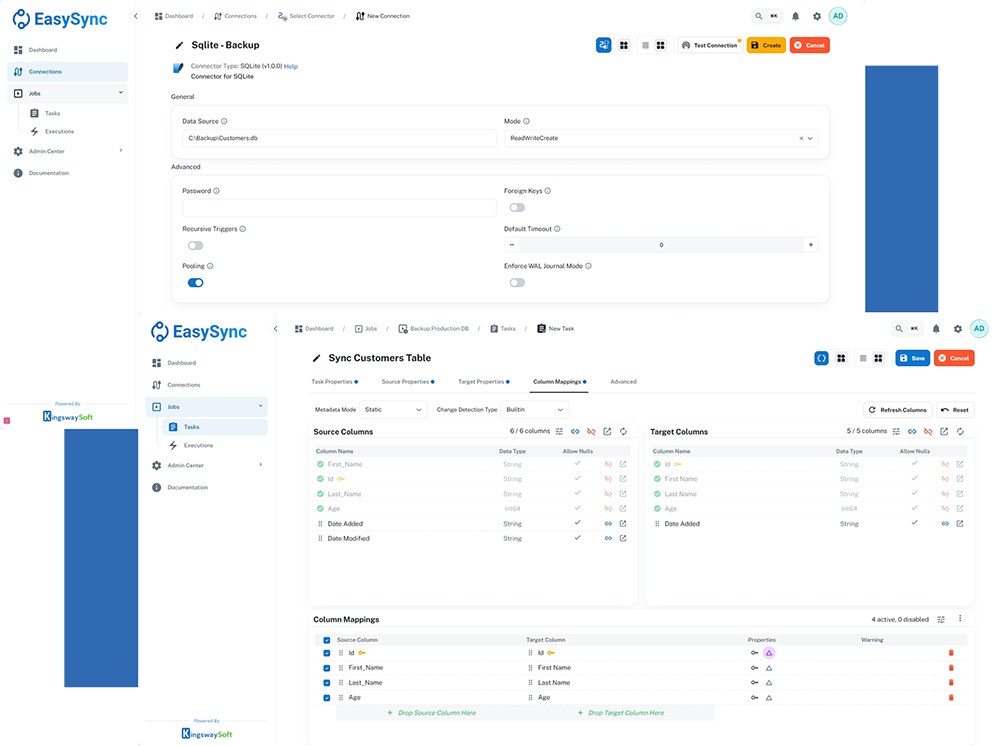Screen dimensions: 1000x746
Task: Collapse the Jobs menu in the top window sidebar
Action: [121, 93]
